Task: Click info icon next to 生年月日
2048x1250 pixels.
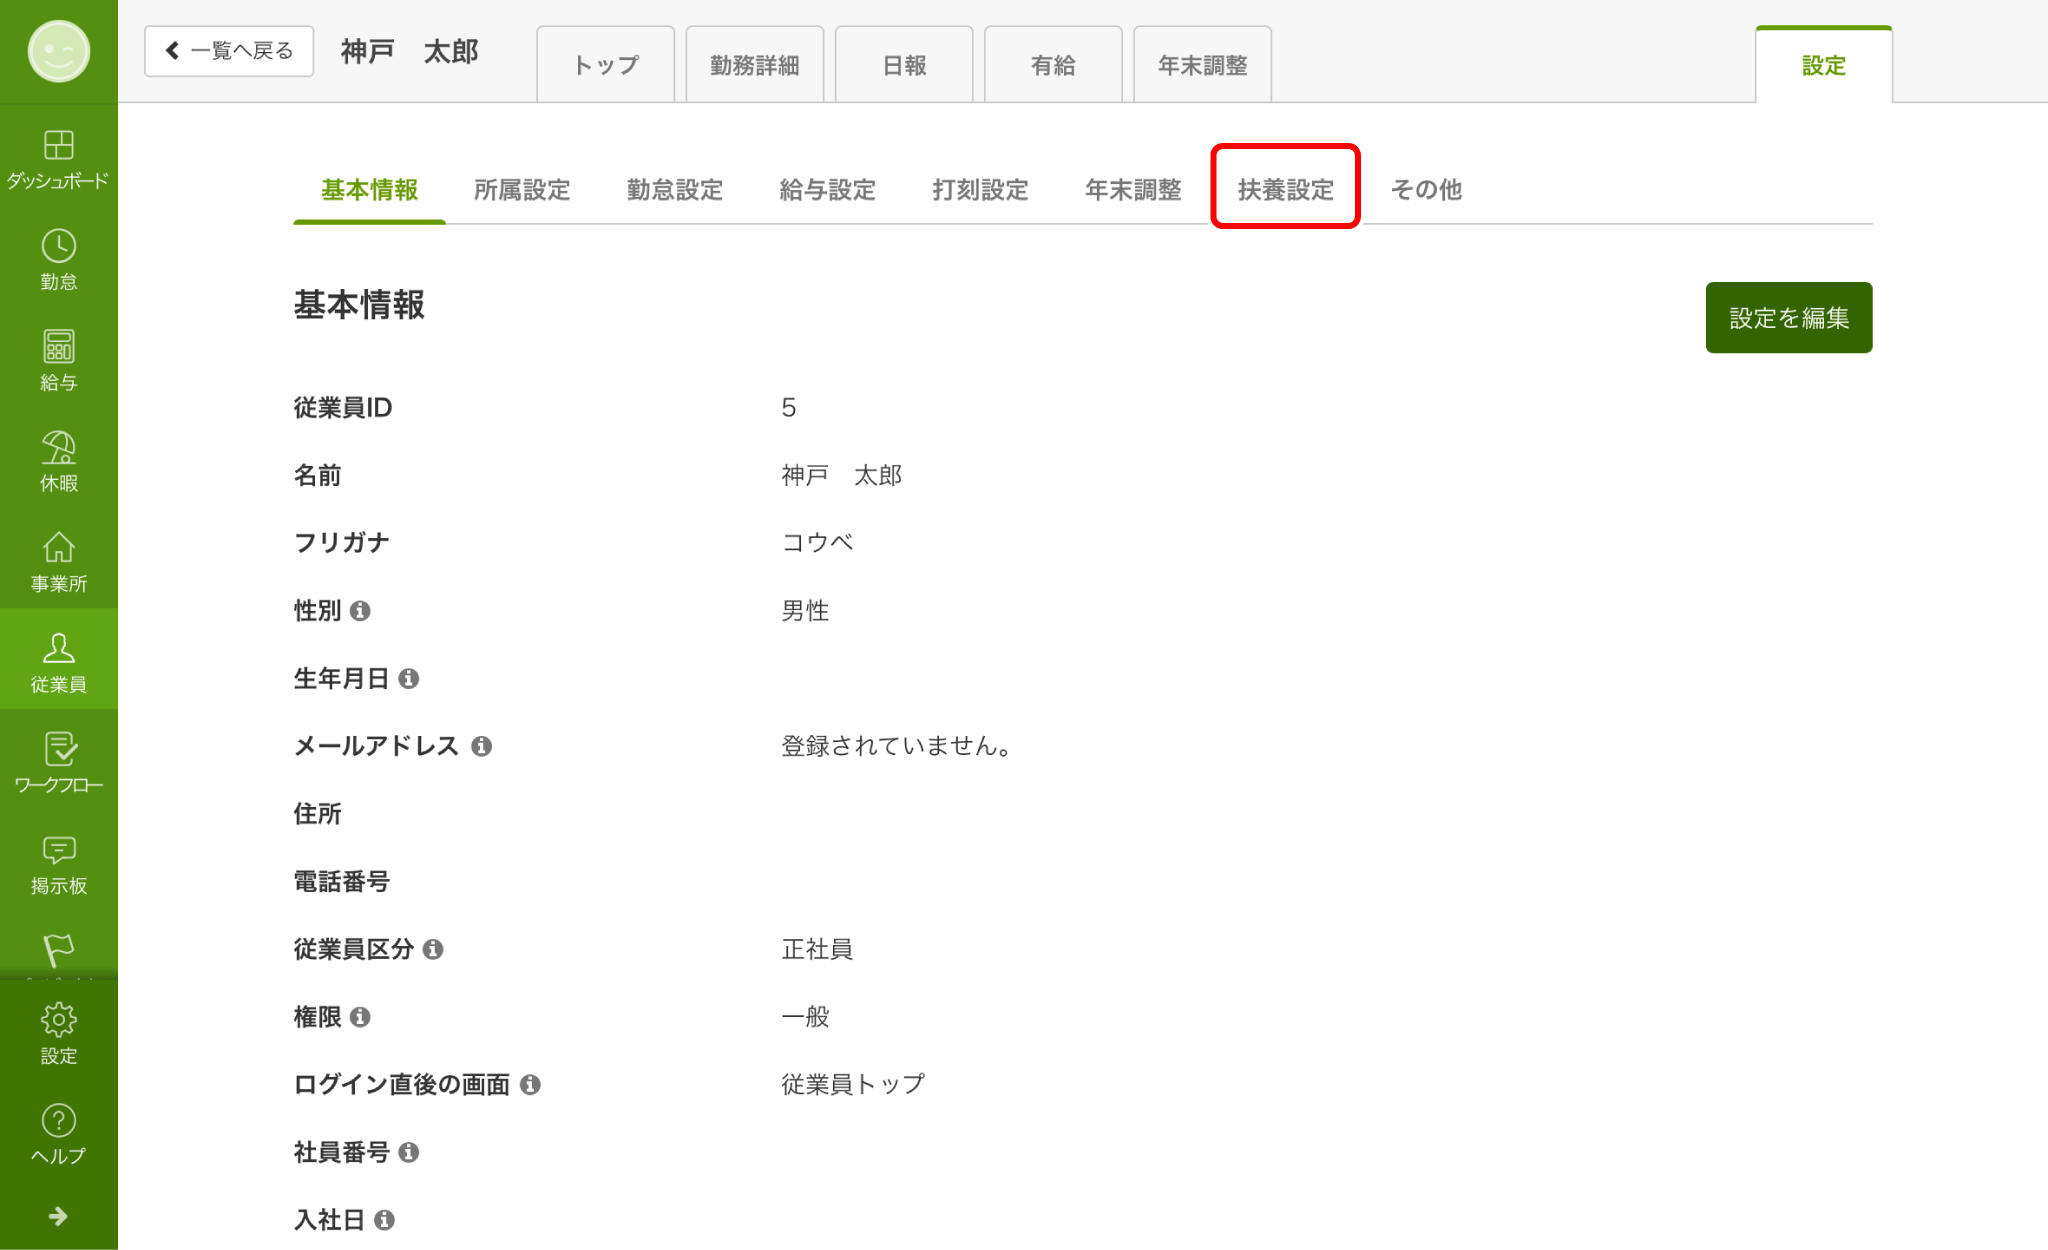Action: [408, 679]
